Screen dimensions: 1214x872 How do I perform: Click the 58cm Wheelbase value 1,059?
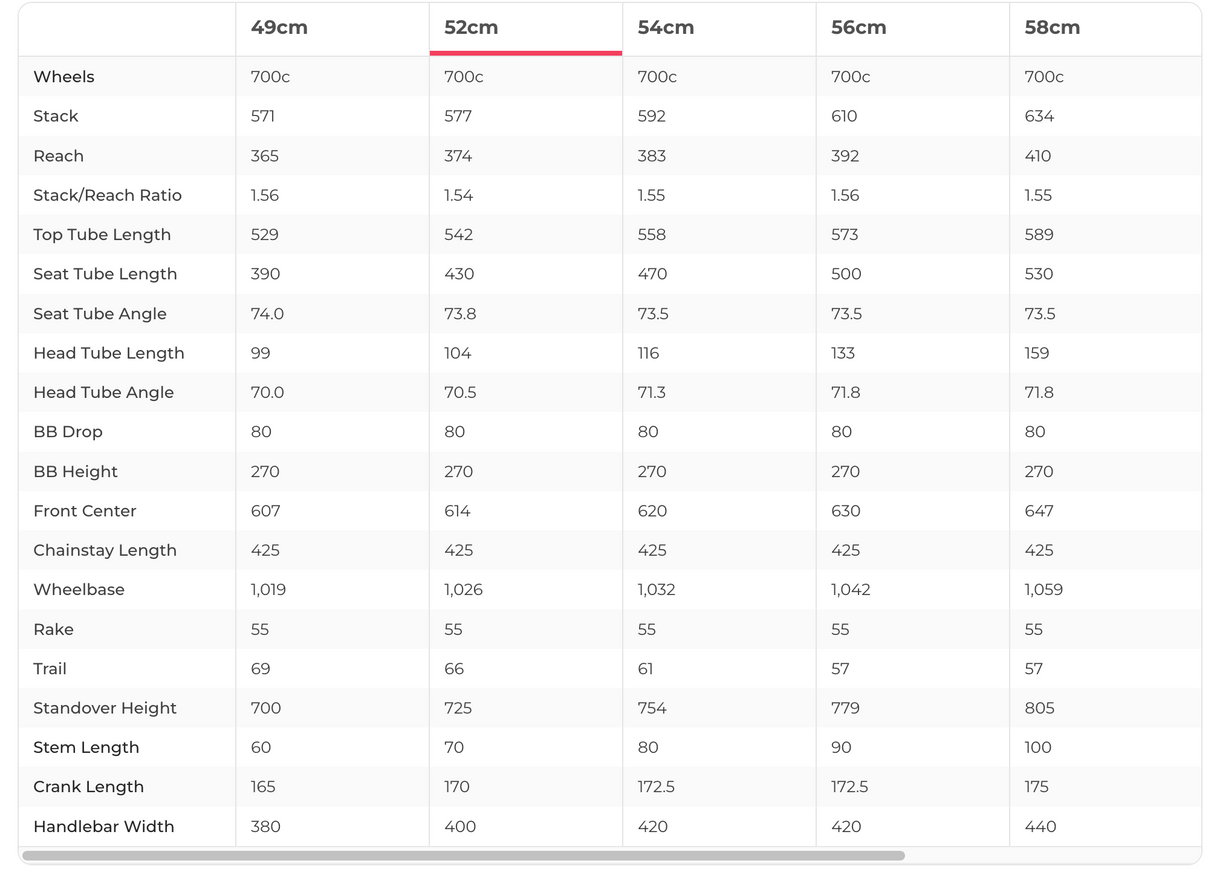pos(1043,589)
